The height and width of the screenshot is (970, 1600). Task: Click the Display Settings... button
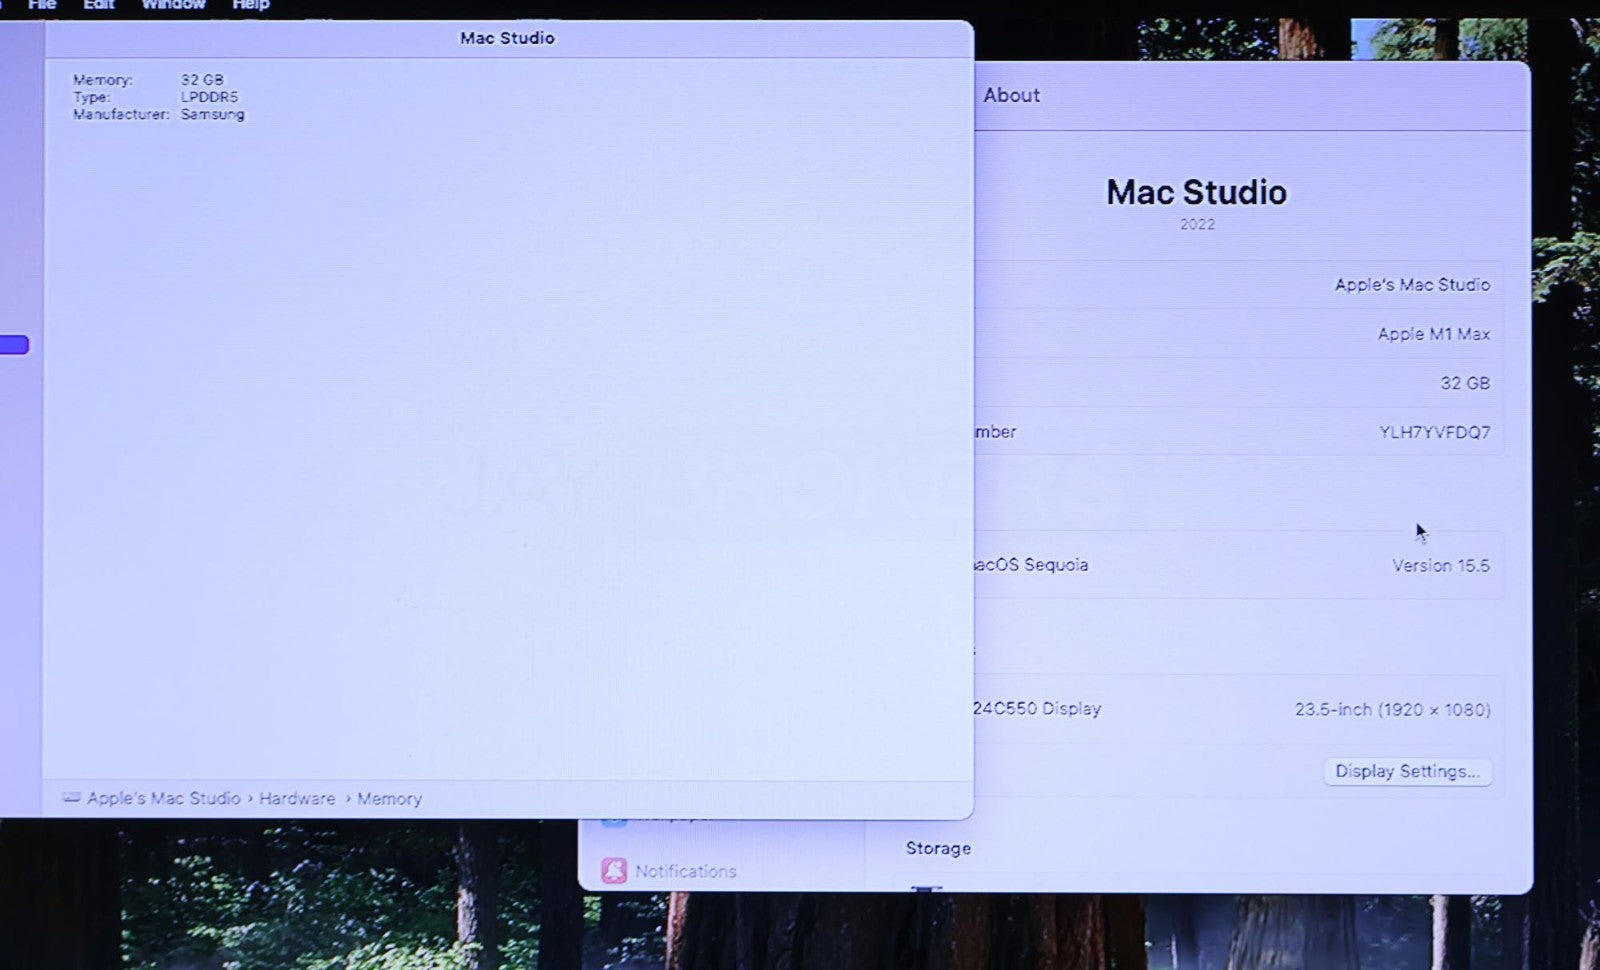coord(1408,771)
